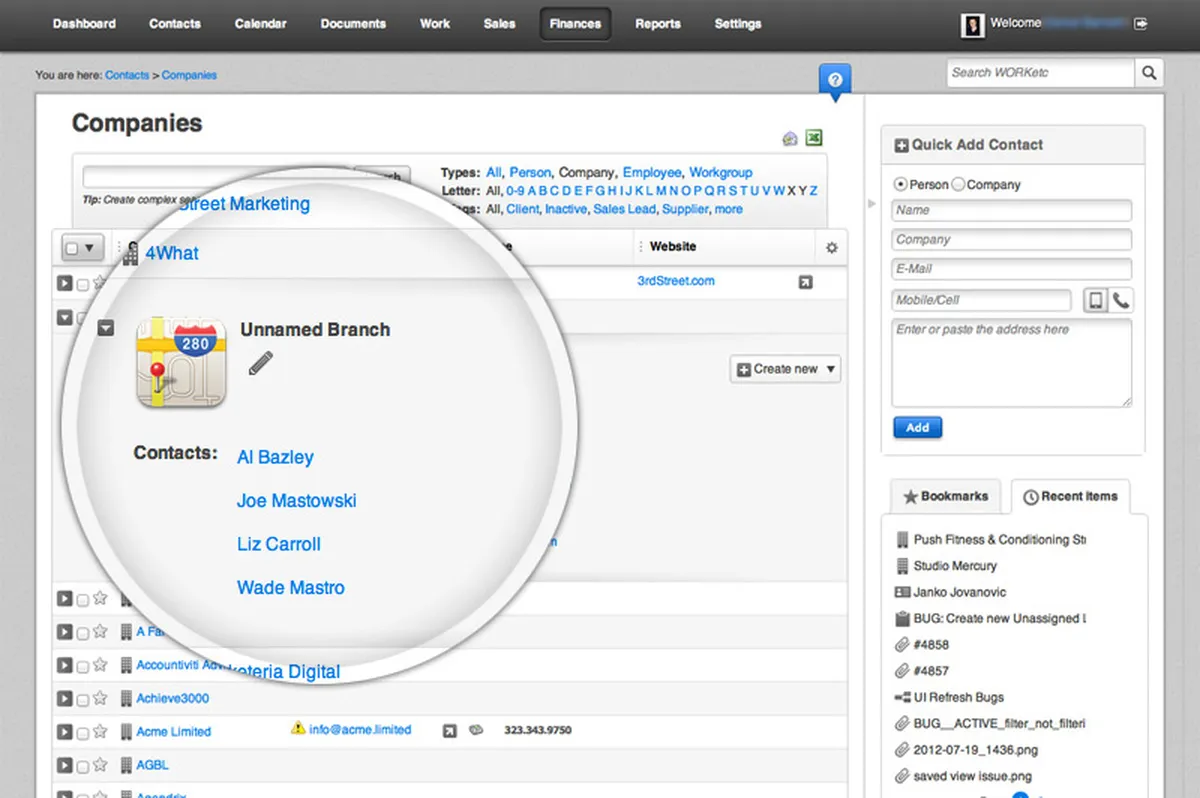This screenshot has width=1200, height=798.
Task: Star the Acme Limited company row
Action: click(x=100, y=731)
